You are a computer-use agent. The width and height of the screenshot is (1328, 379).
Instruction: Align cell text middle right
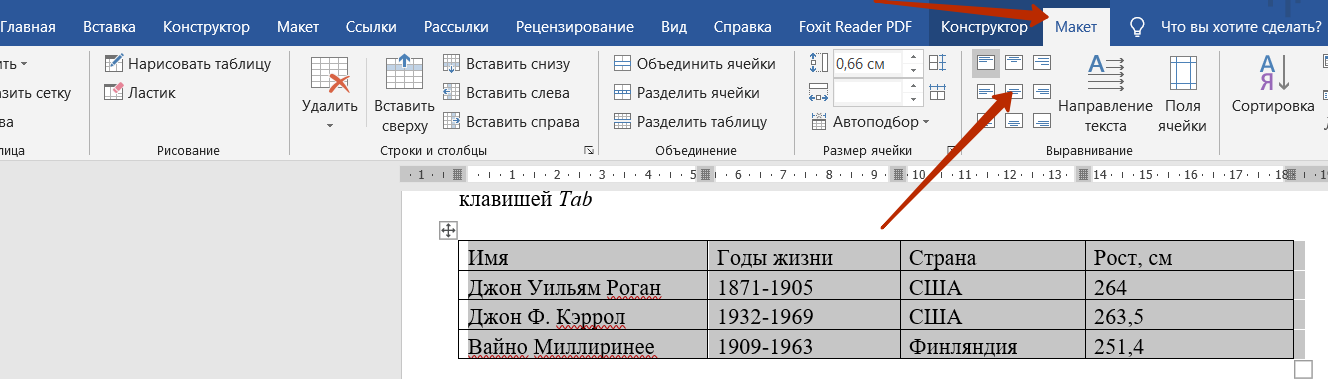point(1041,93)
